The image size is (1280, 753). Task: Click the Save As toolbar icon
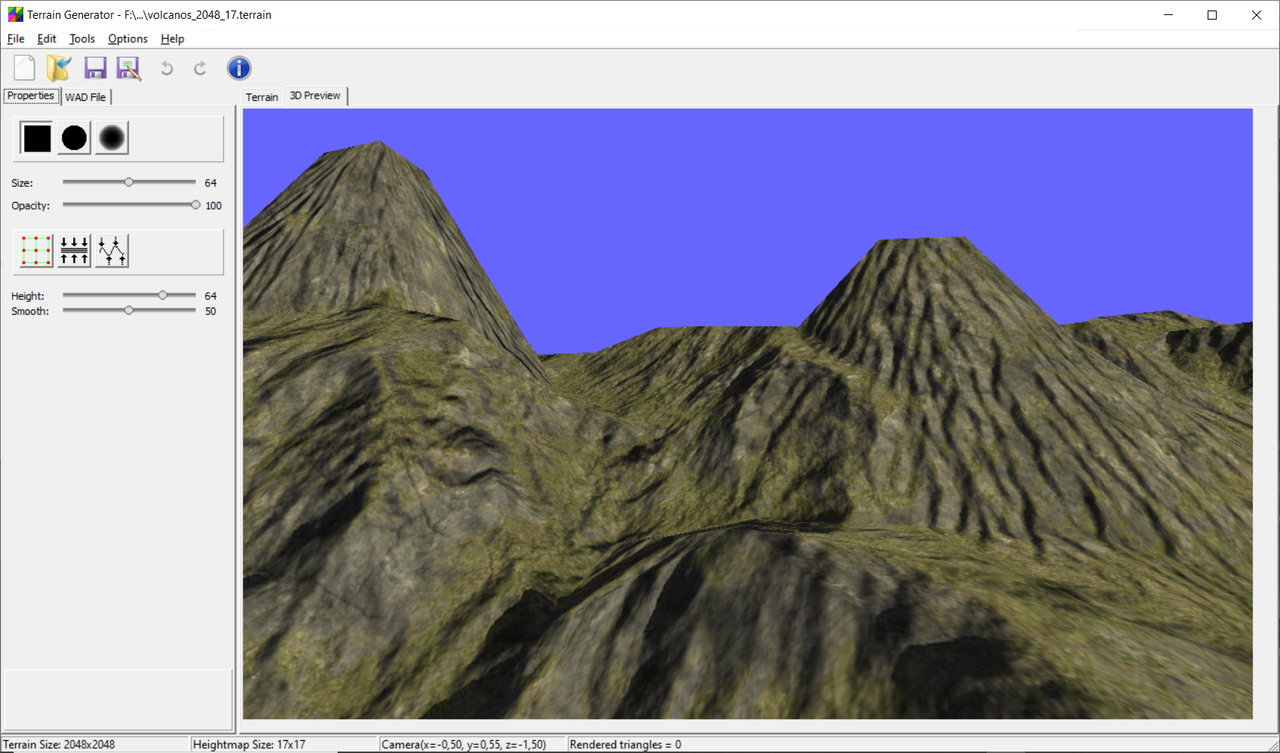point(129,68)
